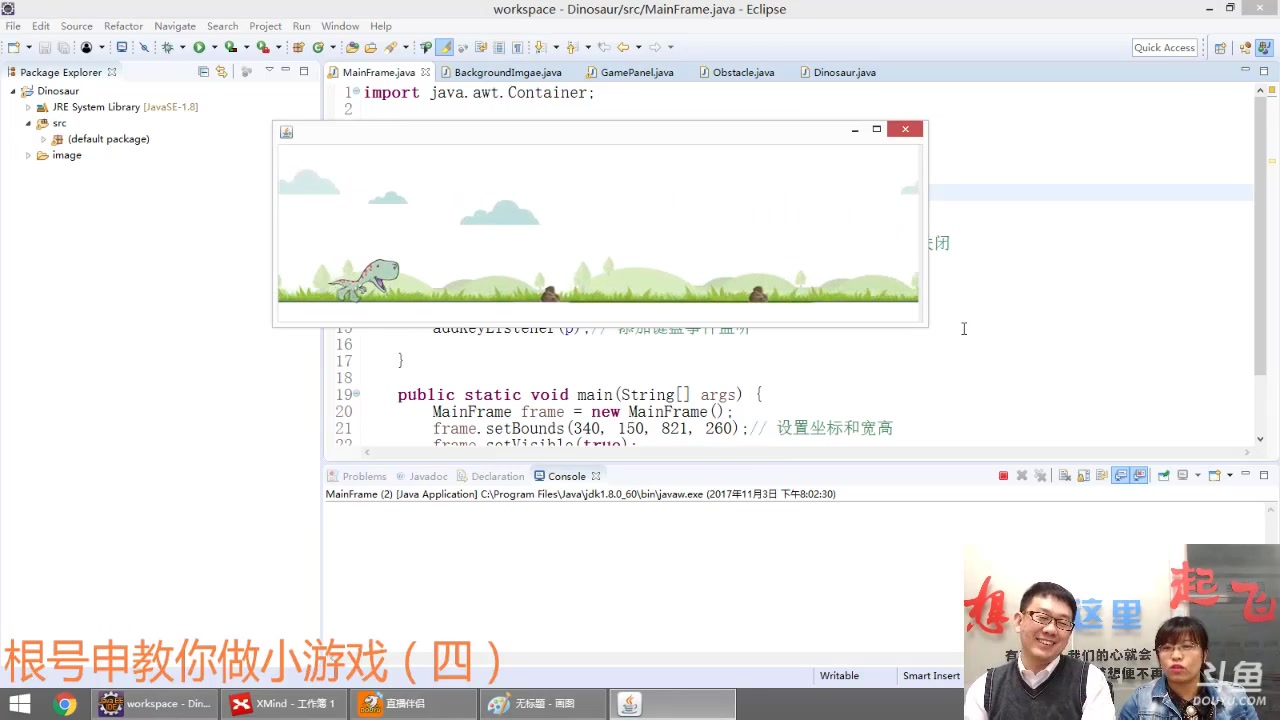Open the Refactor menu
The height and width of the screenshot is (720, 1280).
123,26
